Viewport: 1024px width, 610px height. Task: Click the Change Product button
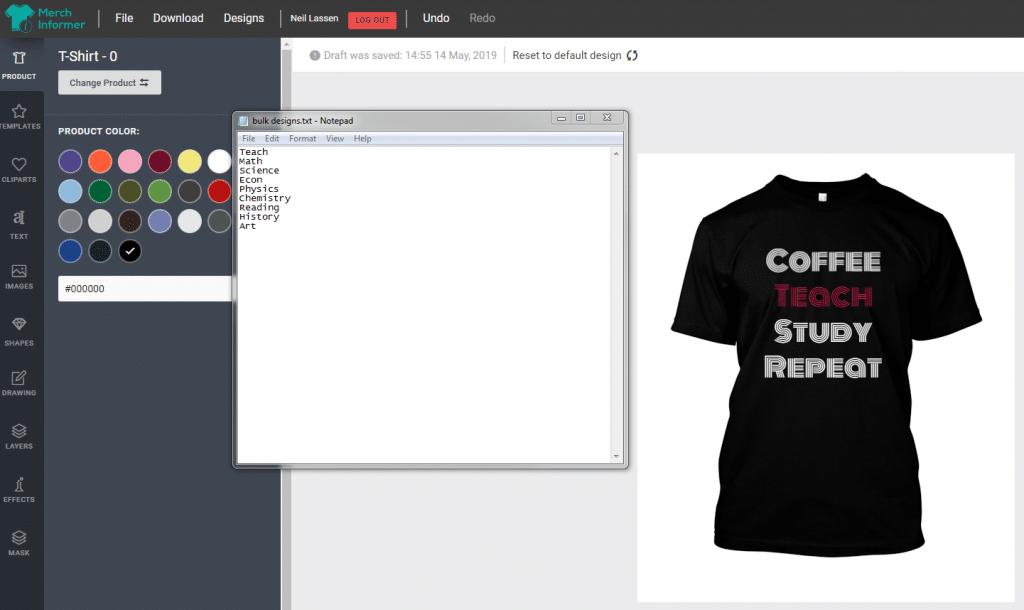coord(110,83)
